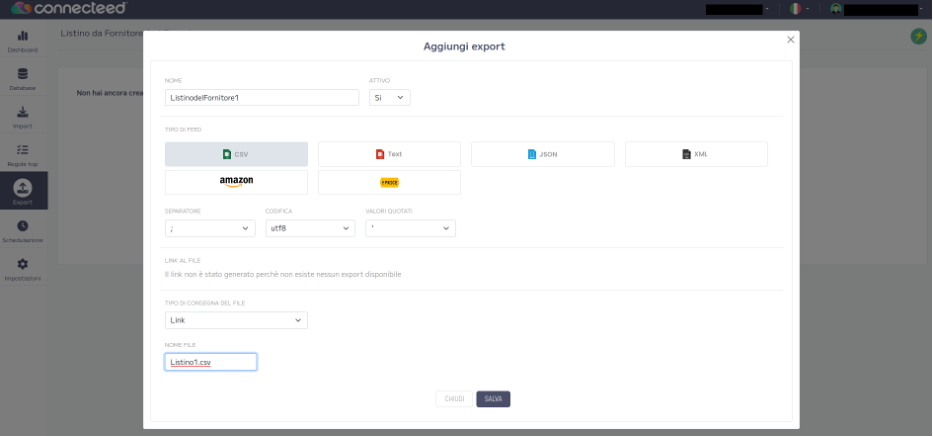Open the Codifica utf8 dropdown
The image size is (933, 437).
pyautogui.click(x=310, y=229)
